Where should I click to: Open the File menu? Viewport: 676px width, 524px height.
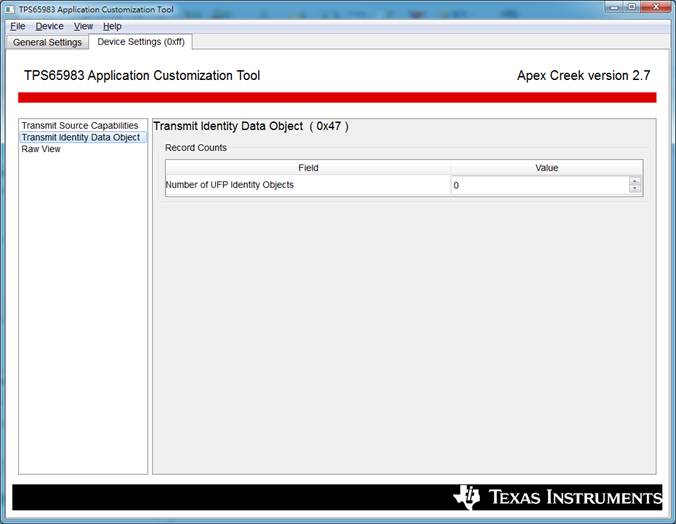click(x=18, y=26)
